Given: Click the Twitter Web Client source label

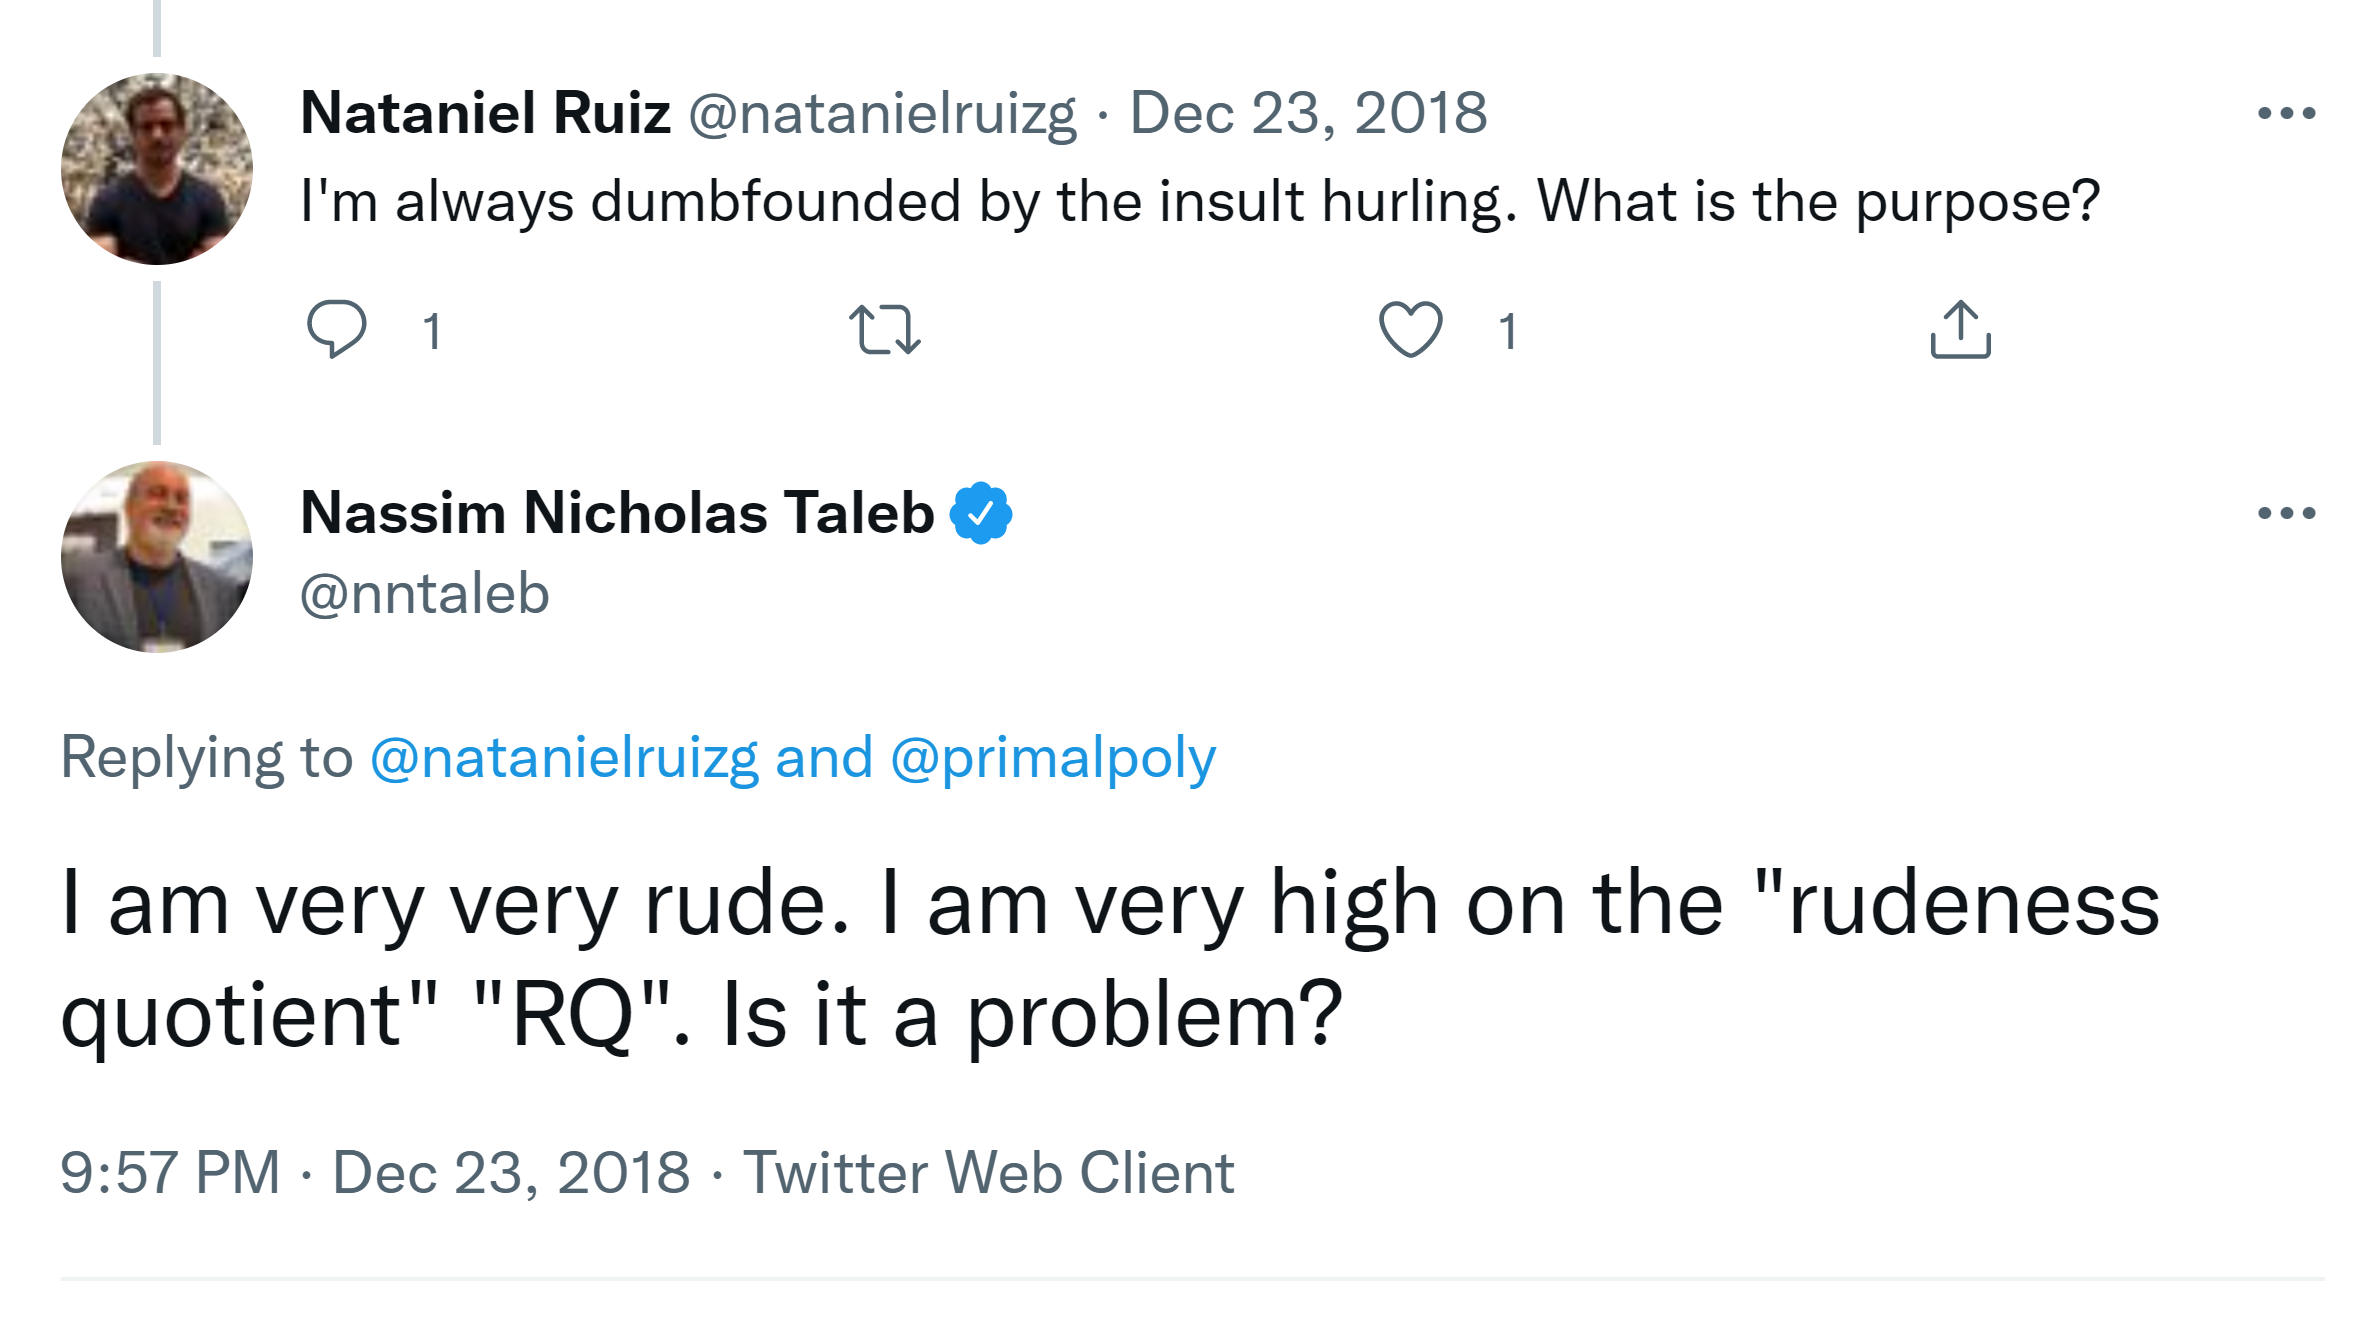Looking at the screenshot, I should (988, 1172).
